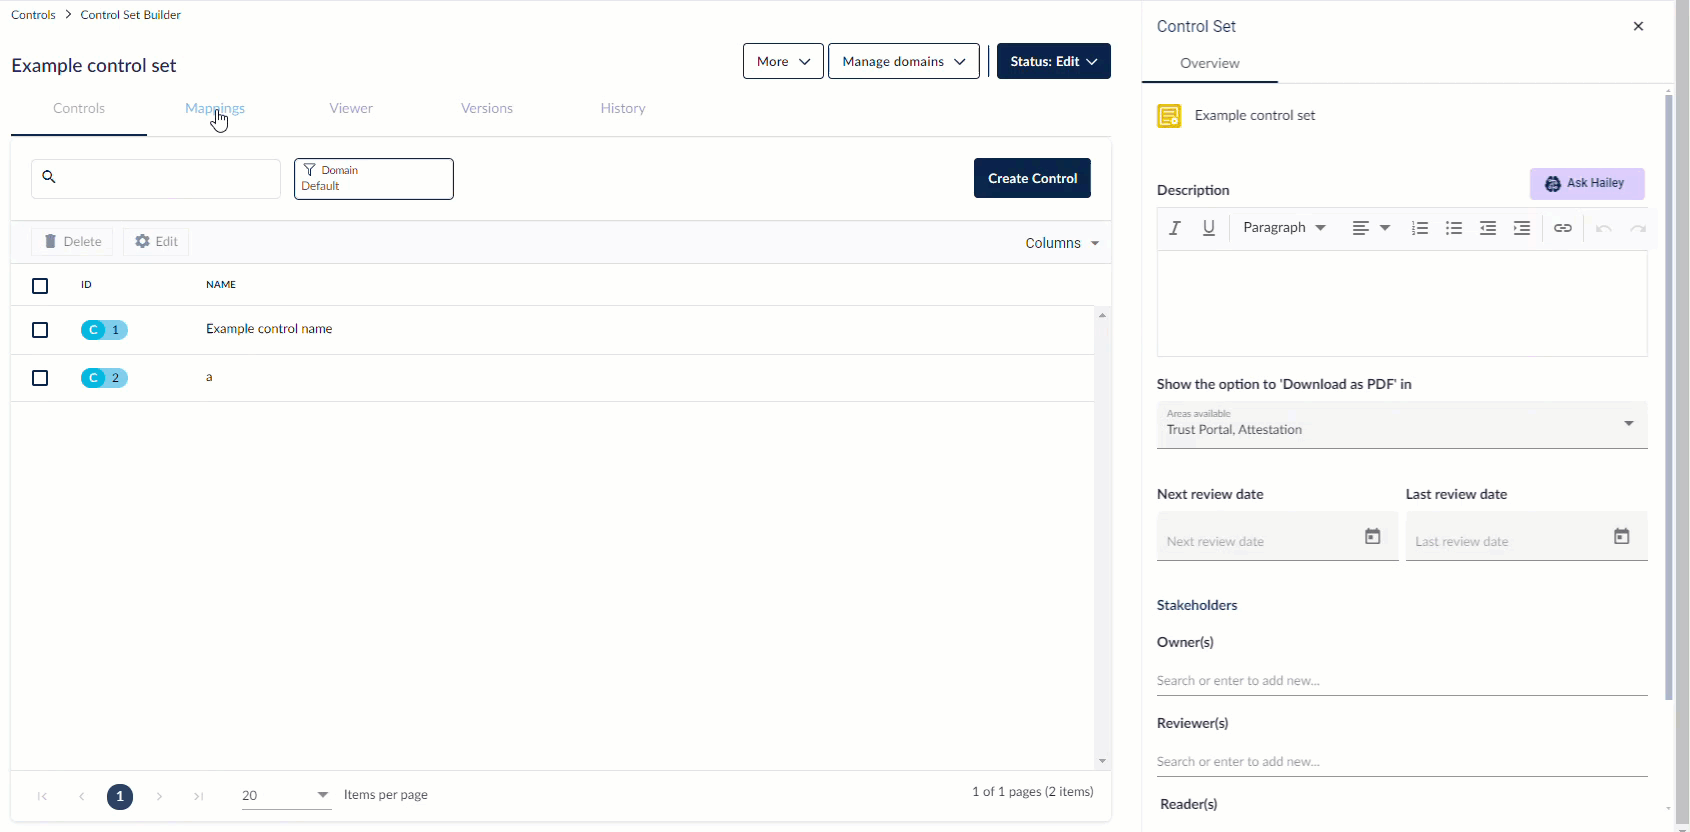1690x832 pixels.
Task: Open the Manage domains dropdown
Action: 903,61
